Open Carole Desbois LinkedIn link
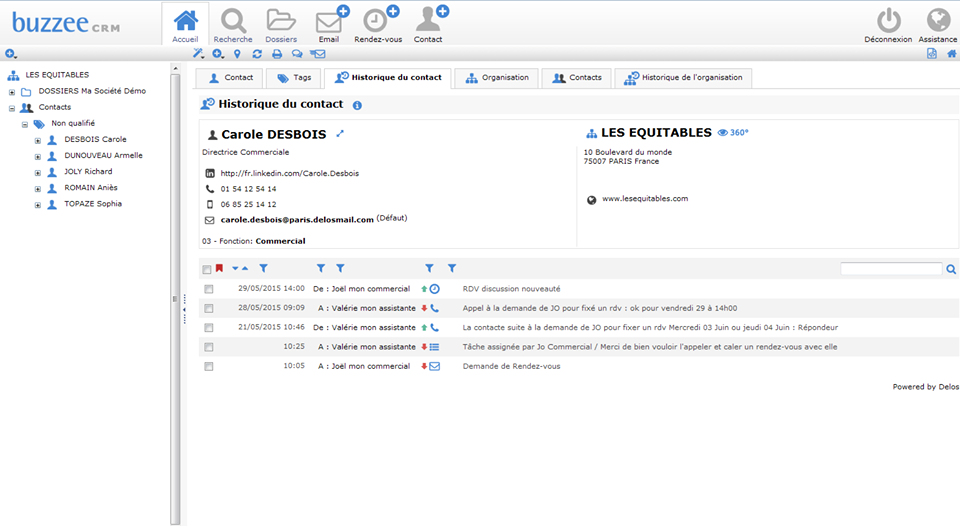 click(290, 173)
